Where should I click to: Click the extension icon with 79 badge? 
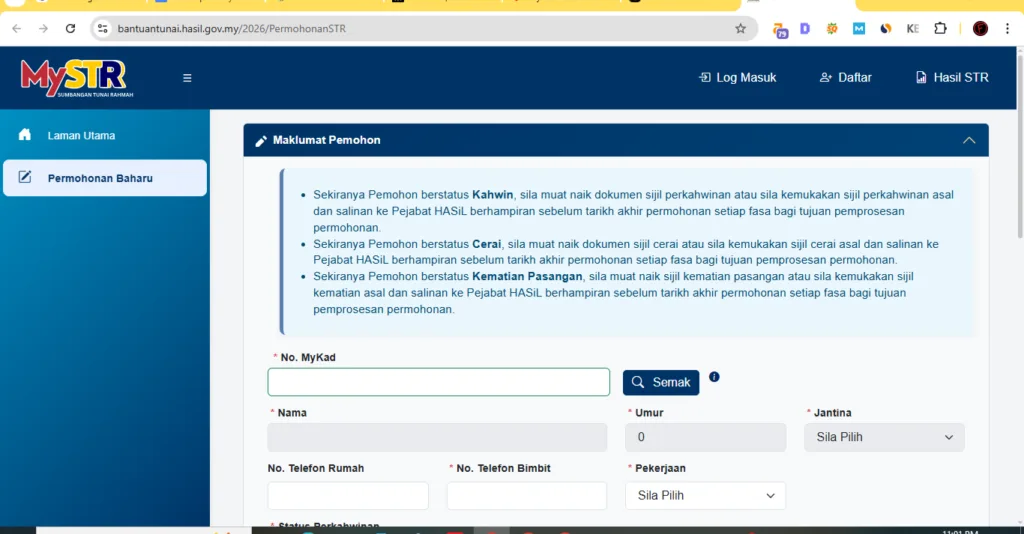[780, 30]
